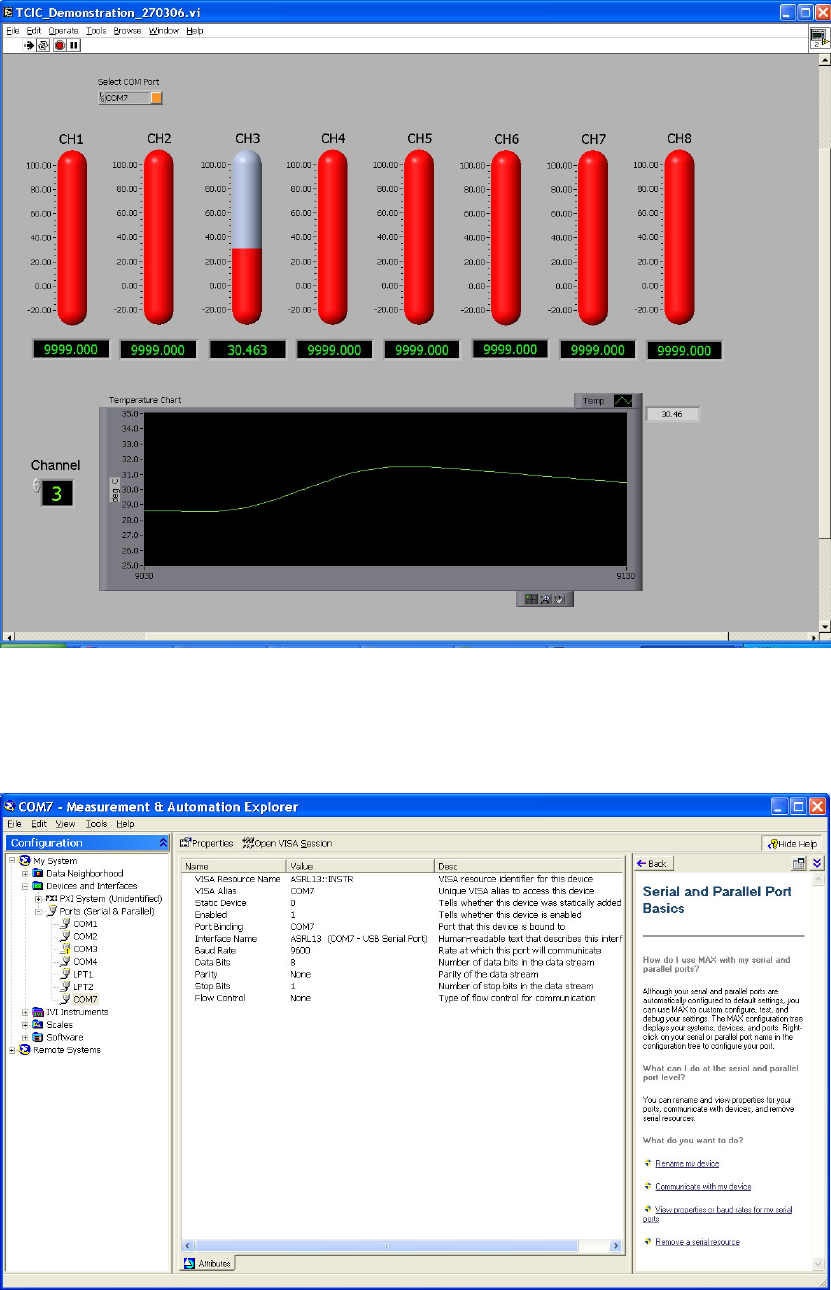Click the help pane window layout icon
Image resolution: width=831 pixels, height=1290 pixels.
(x=799, y=863)
